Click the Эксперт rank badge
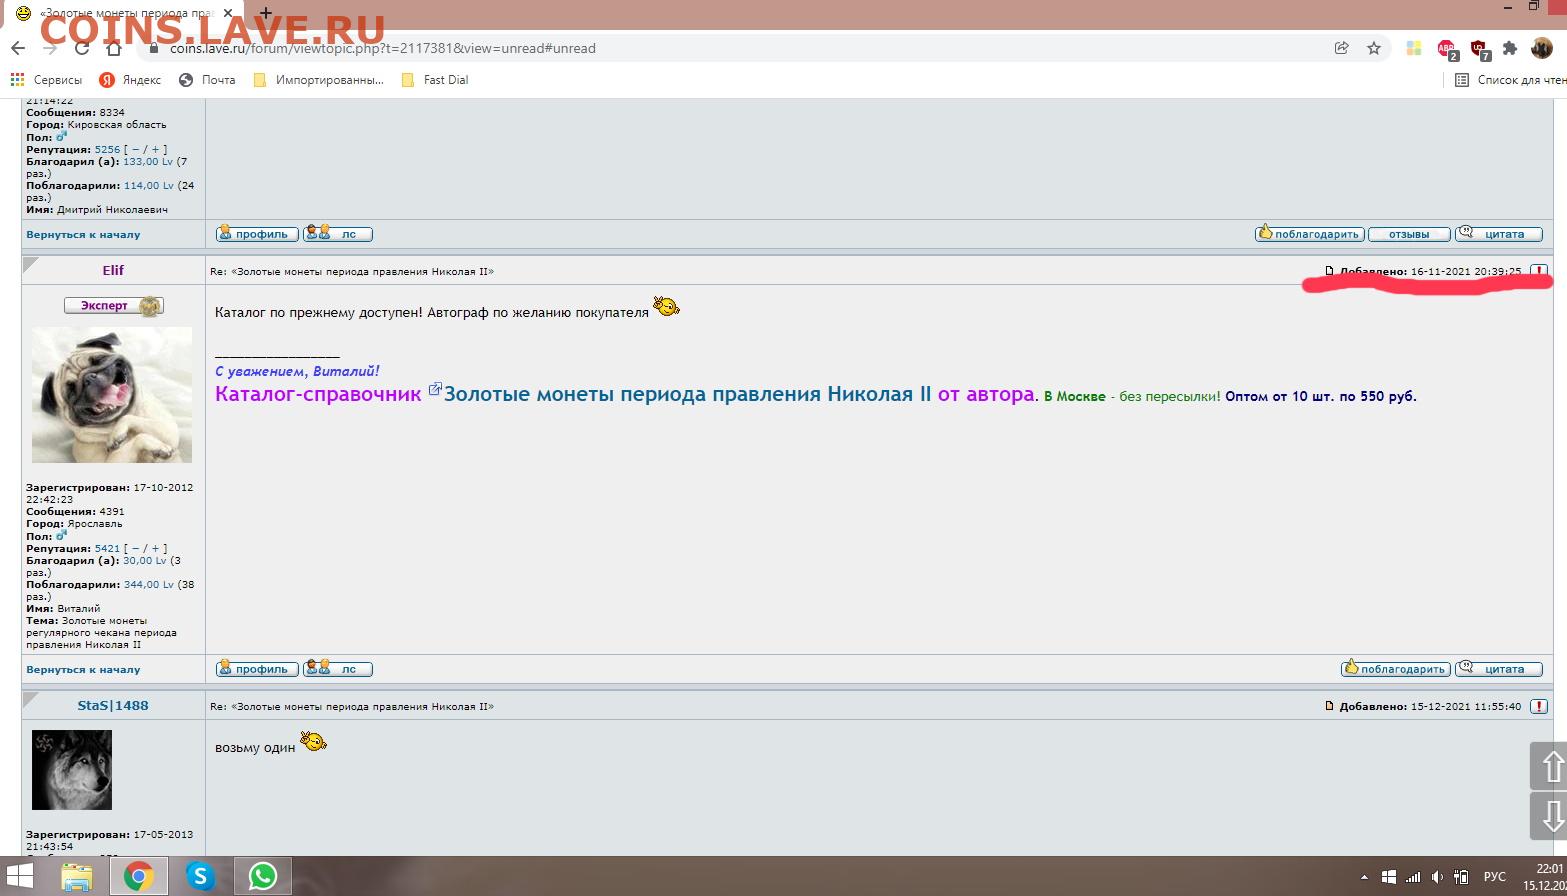1567x896 pixels. pos(113,306)
